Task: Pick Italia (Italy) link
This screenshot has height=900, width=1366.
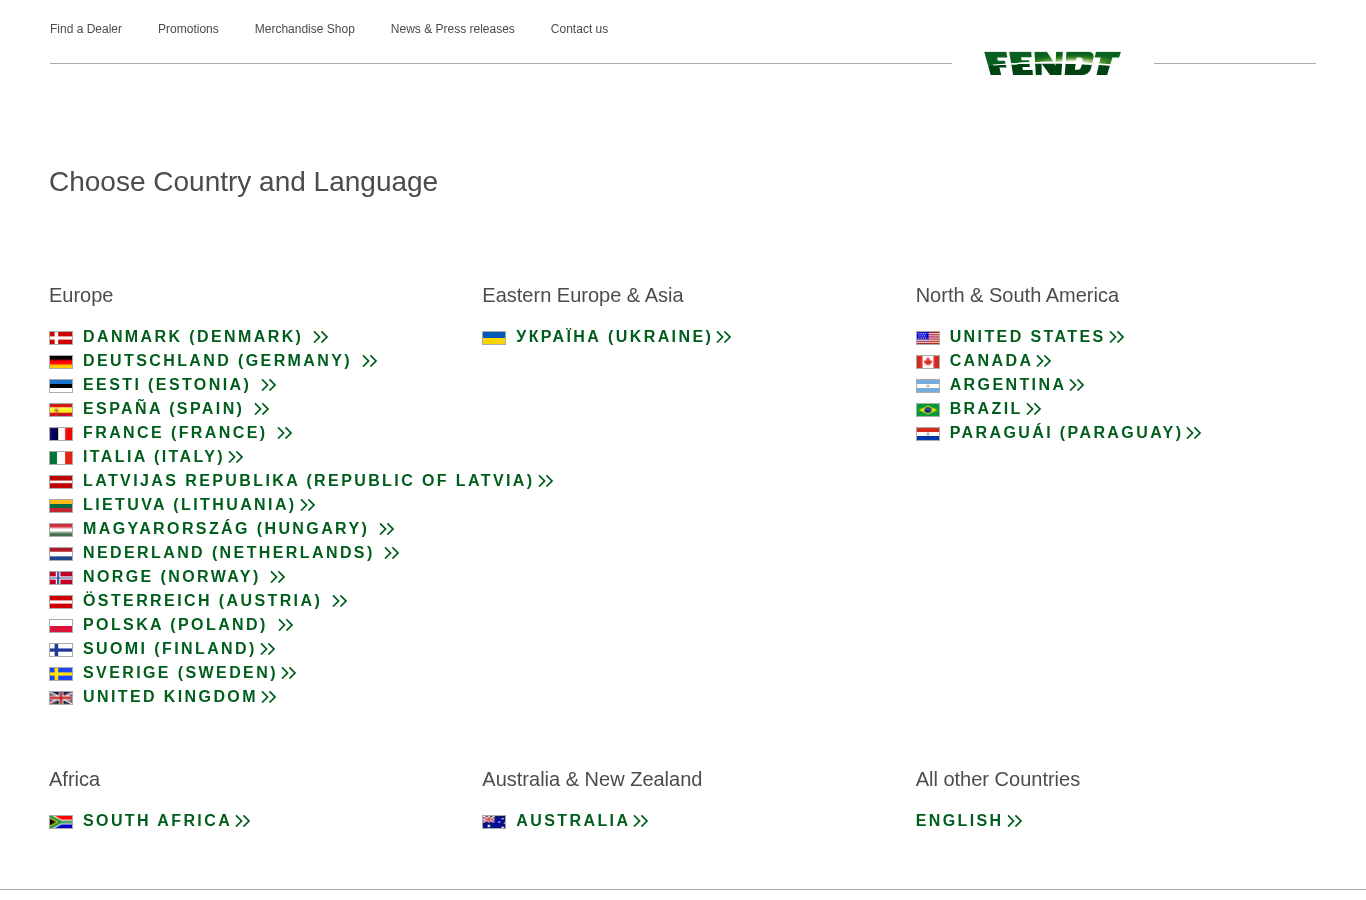Action: (163, 457)
